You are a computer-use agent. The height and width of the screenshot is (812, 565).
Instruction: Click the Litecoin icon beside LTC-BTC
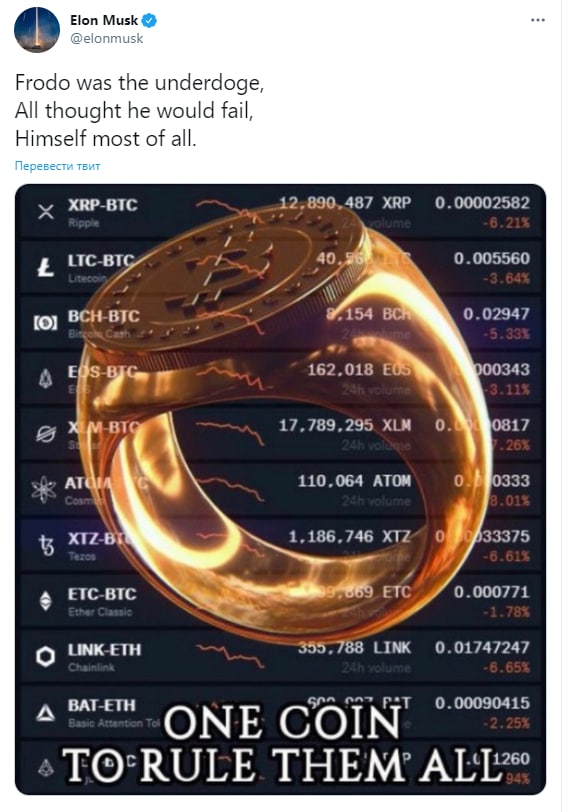(x=46, y=268)
